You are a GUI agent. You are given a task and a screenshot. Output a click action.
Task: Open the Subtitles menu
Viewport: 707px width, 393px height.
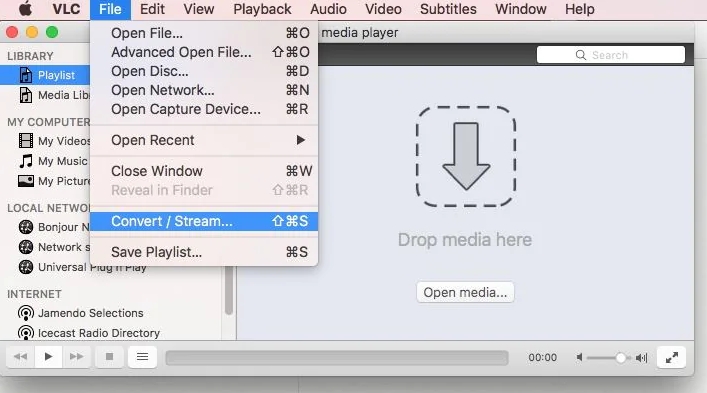click(448, 9)
